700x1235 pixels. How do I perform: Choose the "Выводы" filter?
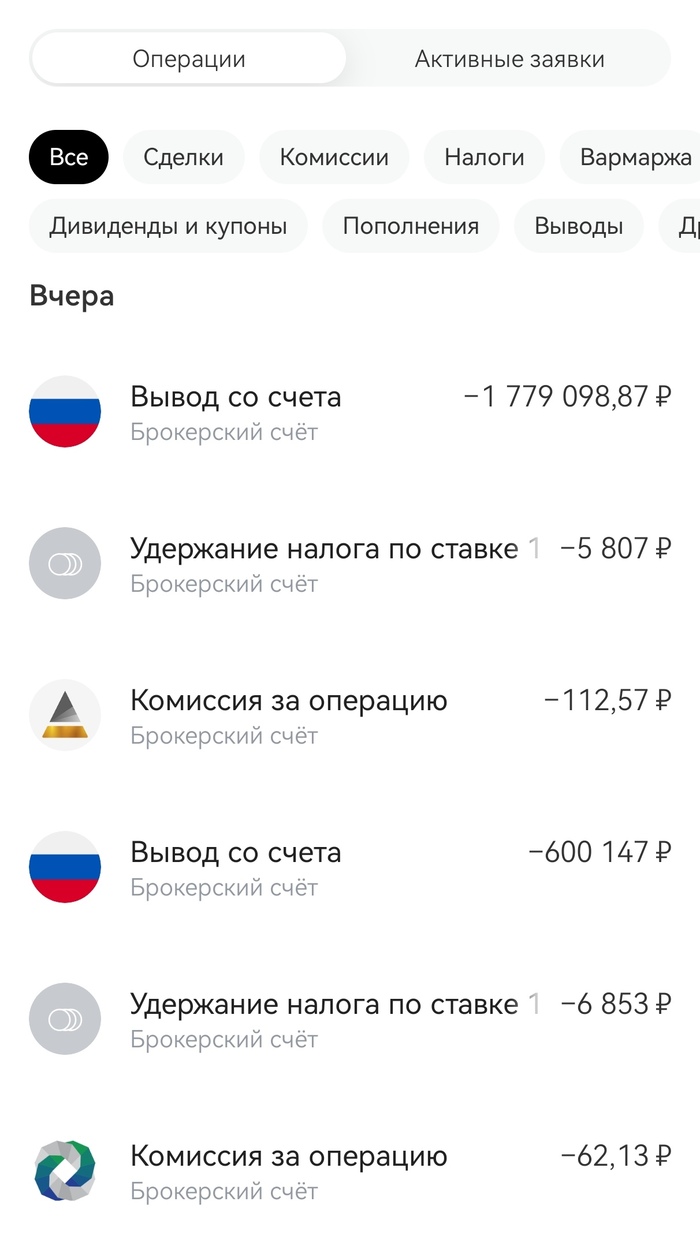(x=578, y=226)
